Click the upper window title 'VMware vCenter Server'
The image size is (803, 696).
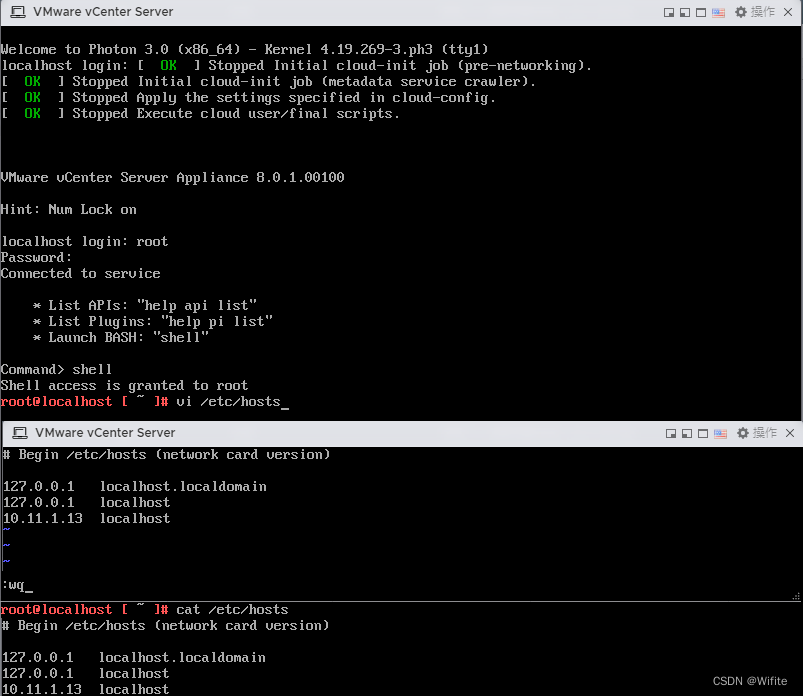pyautogui.click(x=103, y=12)
